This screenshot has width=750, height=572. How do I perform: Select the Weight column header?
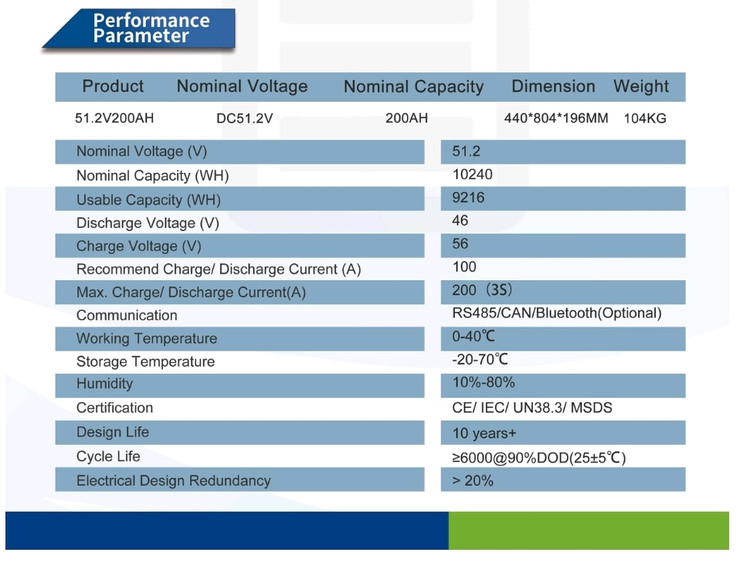[x=641, y=87]
